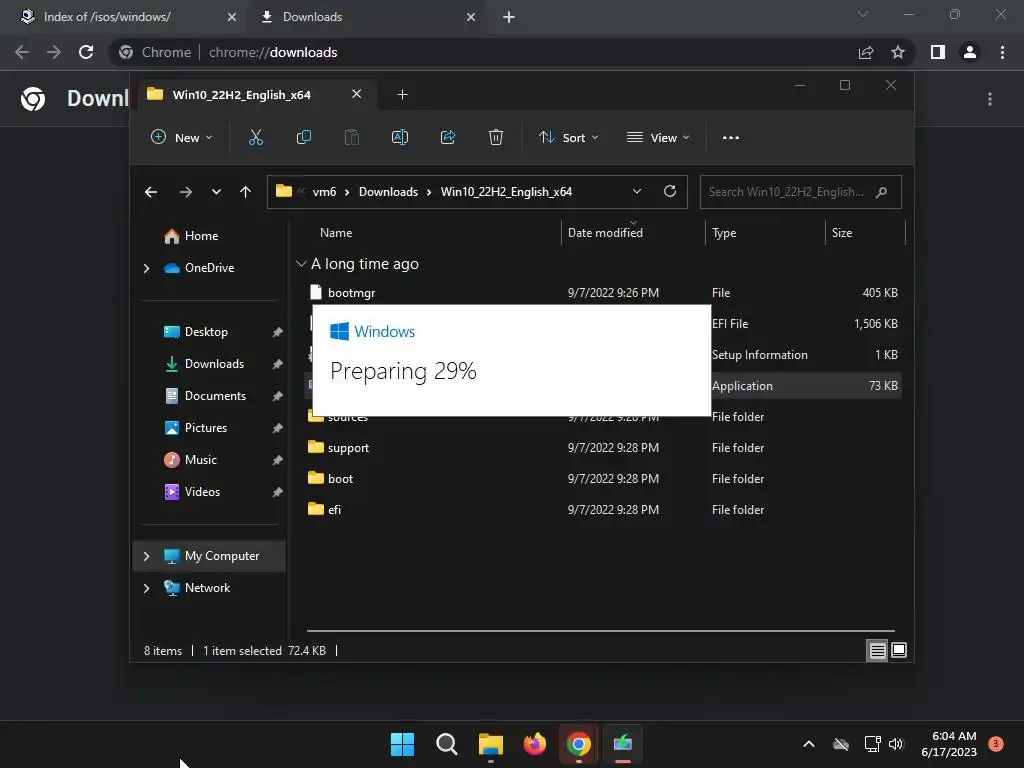The height and width of the screenshot is (768, 1024).
Task: Click the Cut scissors icon in File Explorer toolbar
Action: 255,137
